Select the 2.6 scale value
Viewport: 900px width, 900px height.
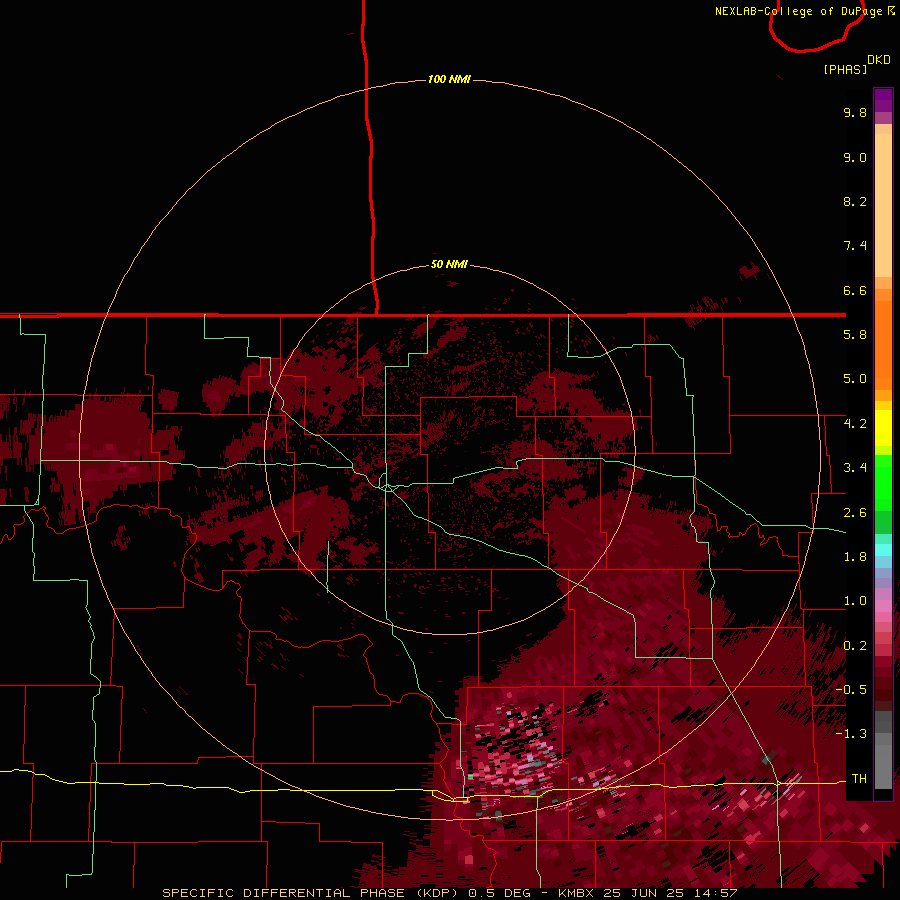[x=855, y=513]
